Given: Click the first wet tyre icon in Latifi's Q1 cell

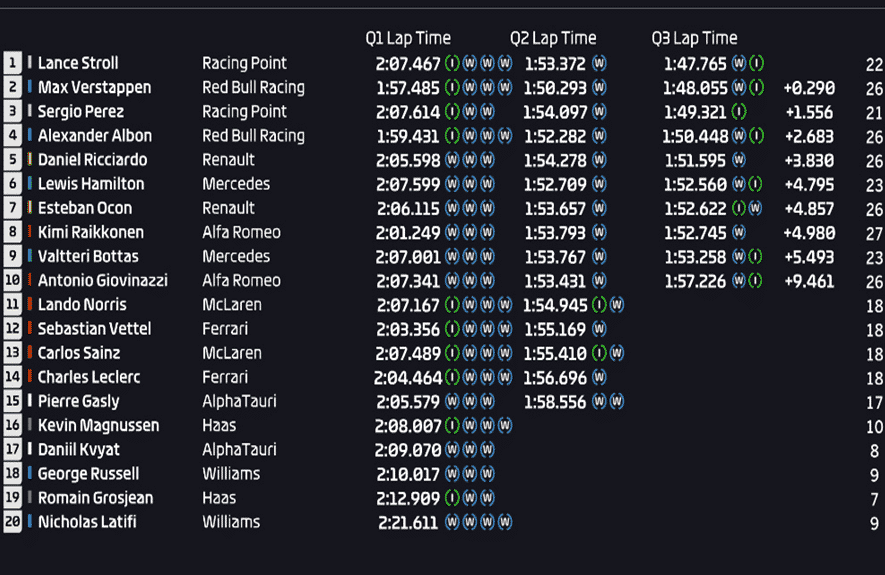Looking at the screenshot, I should click(452, 522).
